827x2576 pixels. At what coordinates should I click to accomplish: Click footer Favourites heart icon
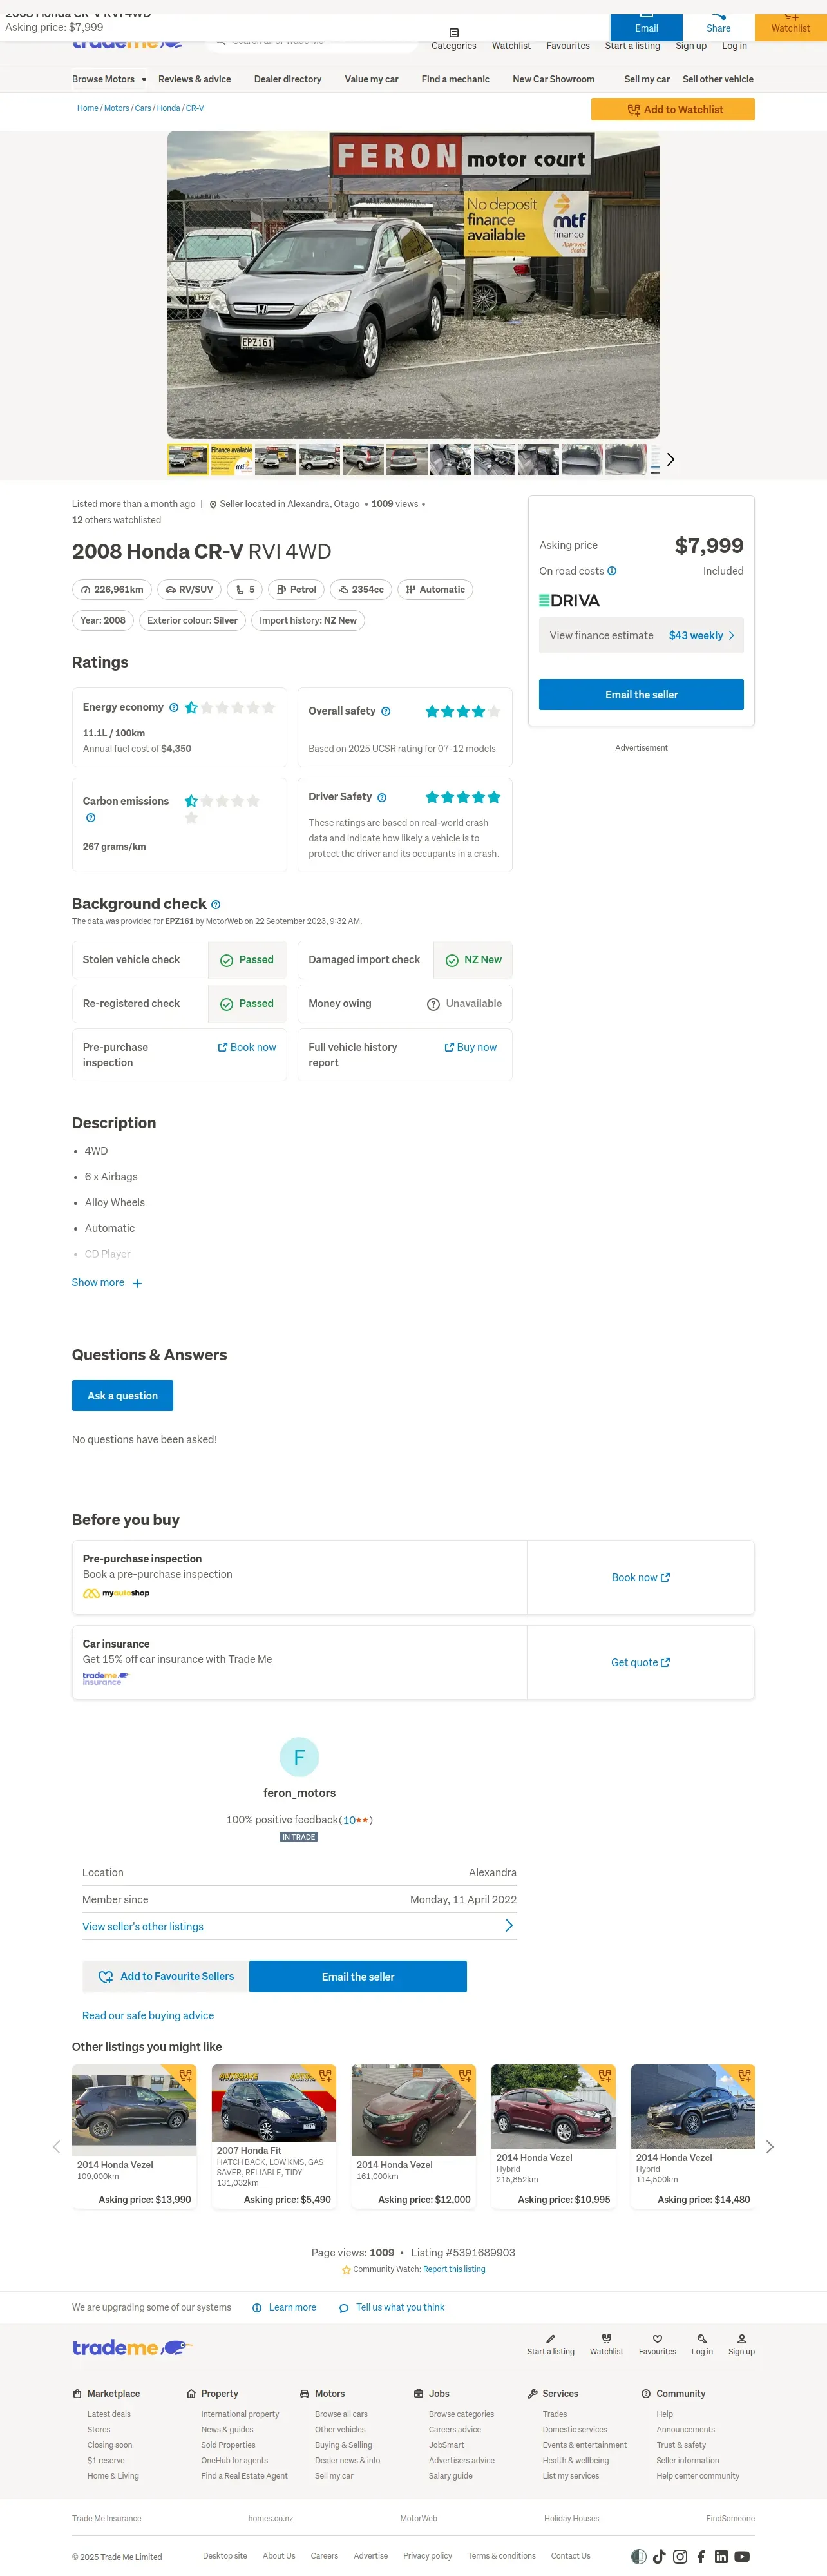[x=657, y=2339]
